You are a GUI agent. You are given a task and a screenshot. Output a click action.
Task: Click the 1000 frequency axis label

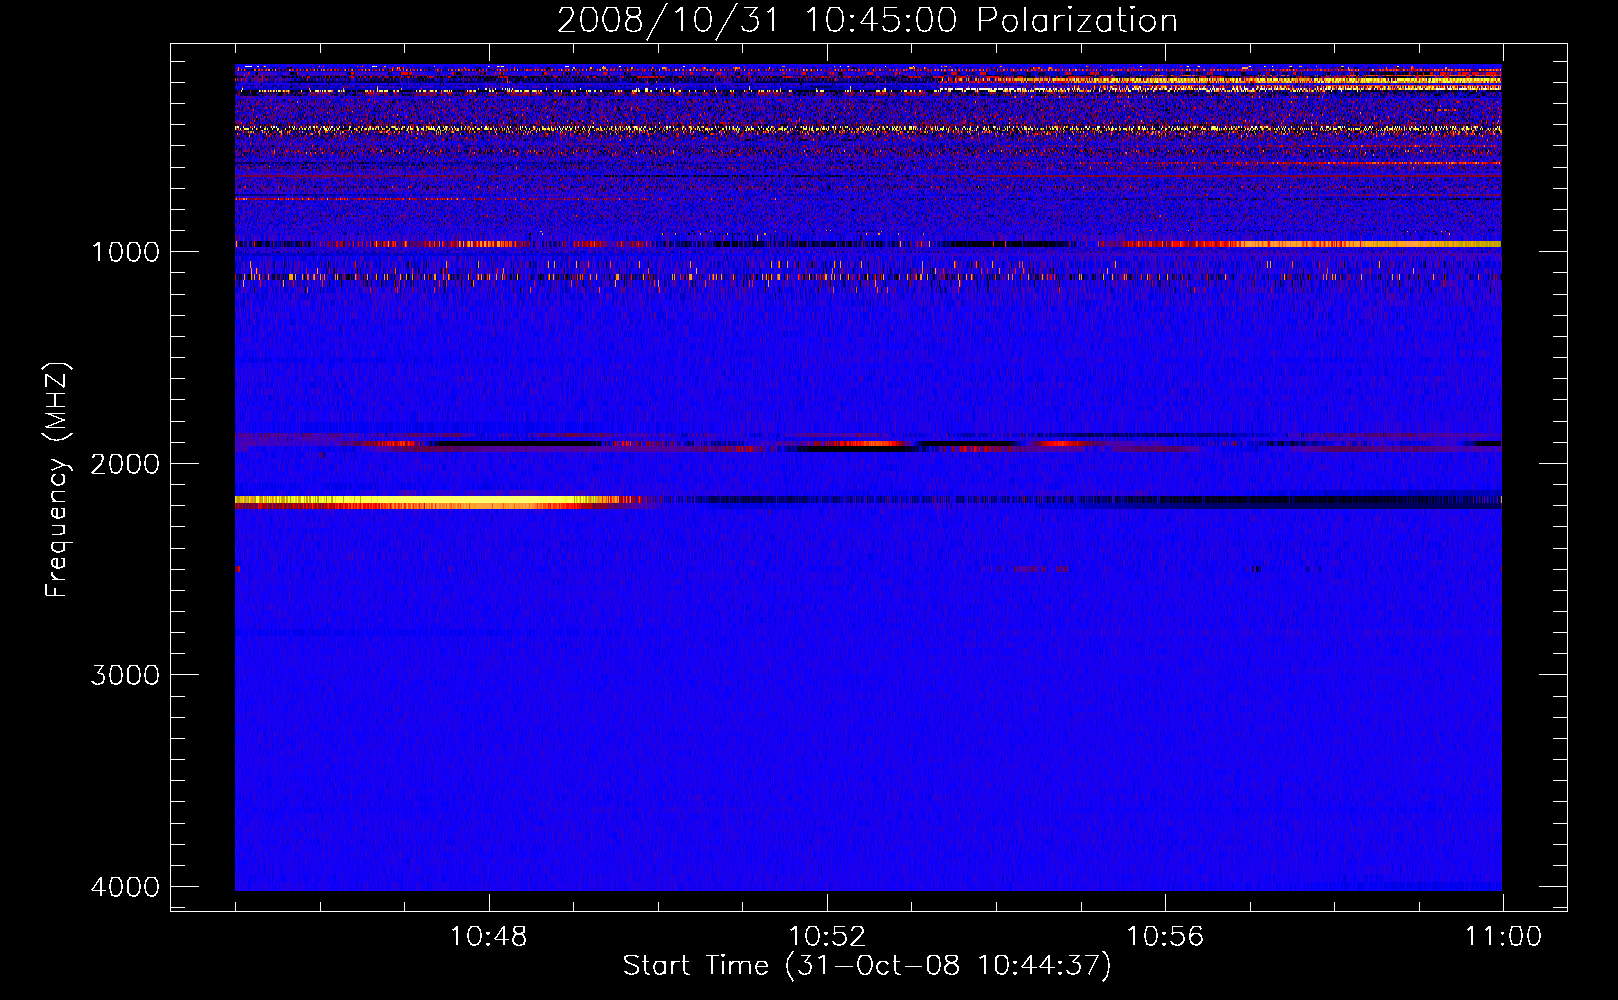pos(125,252)
